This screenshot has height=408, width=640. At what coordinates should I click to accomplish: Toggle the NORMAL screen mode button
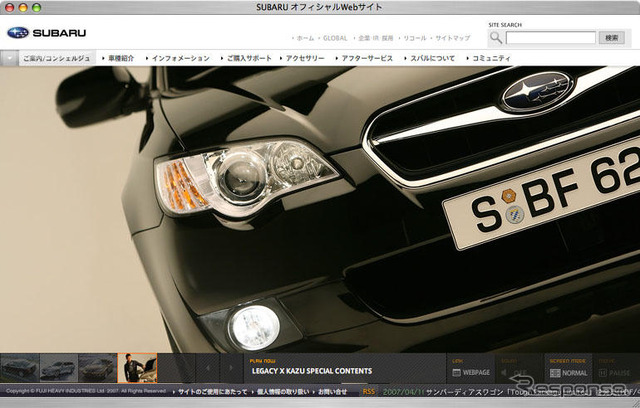click(569, 373)
